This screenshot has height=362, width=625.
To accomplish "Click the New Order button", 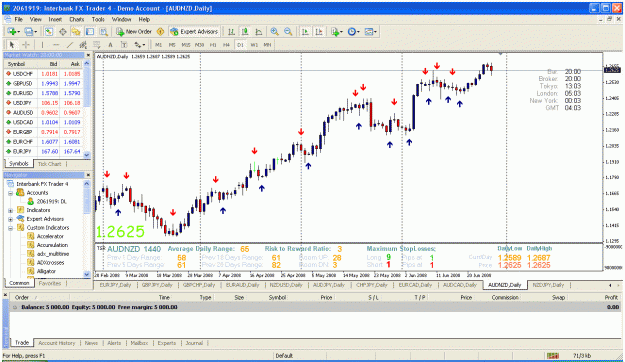I will [x=134, y=31].
